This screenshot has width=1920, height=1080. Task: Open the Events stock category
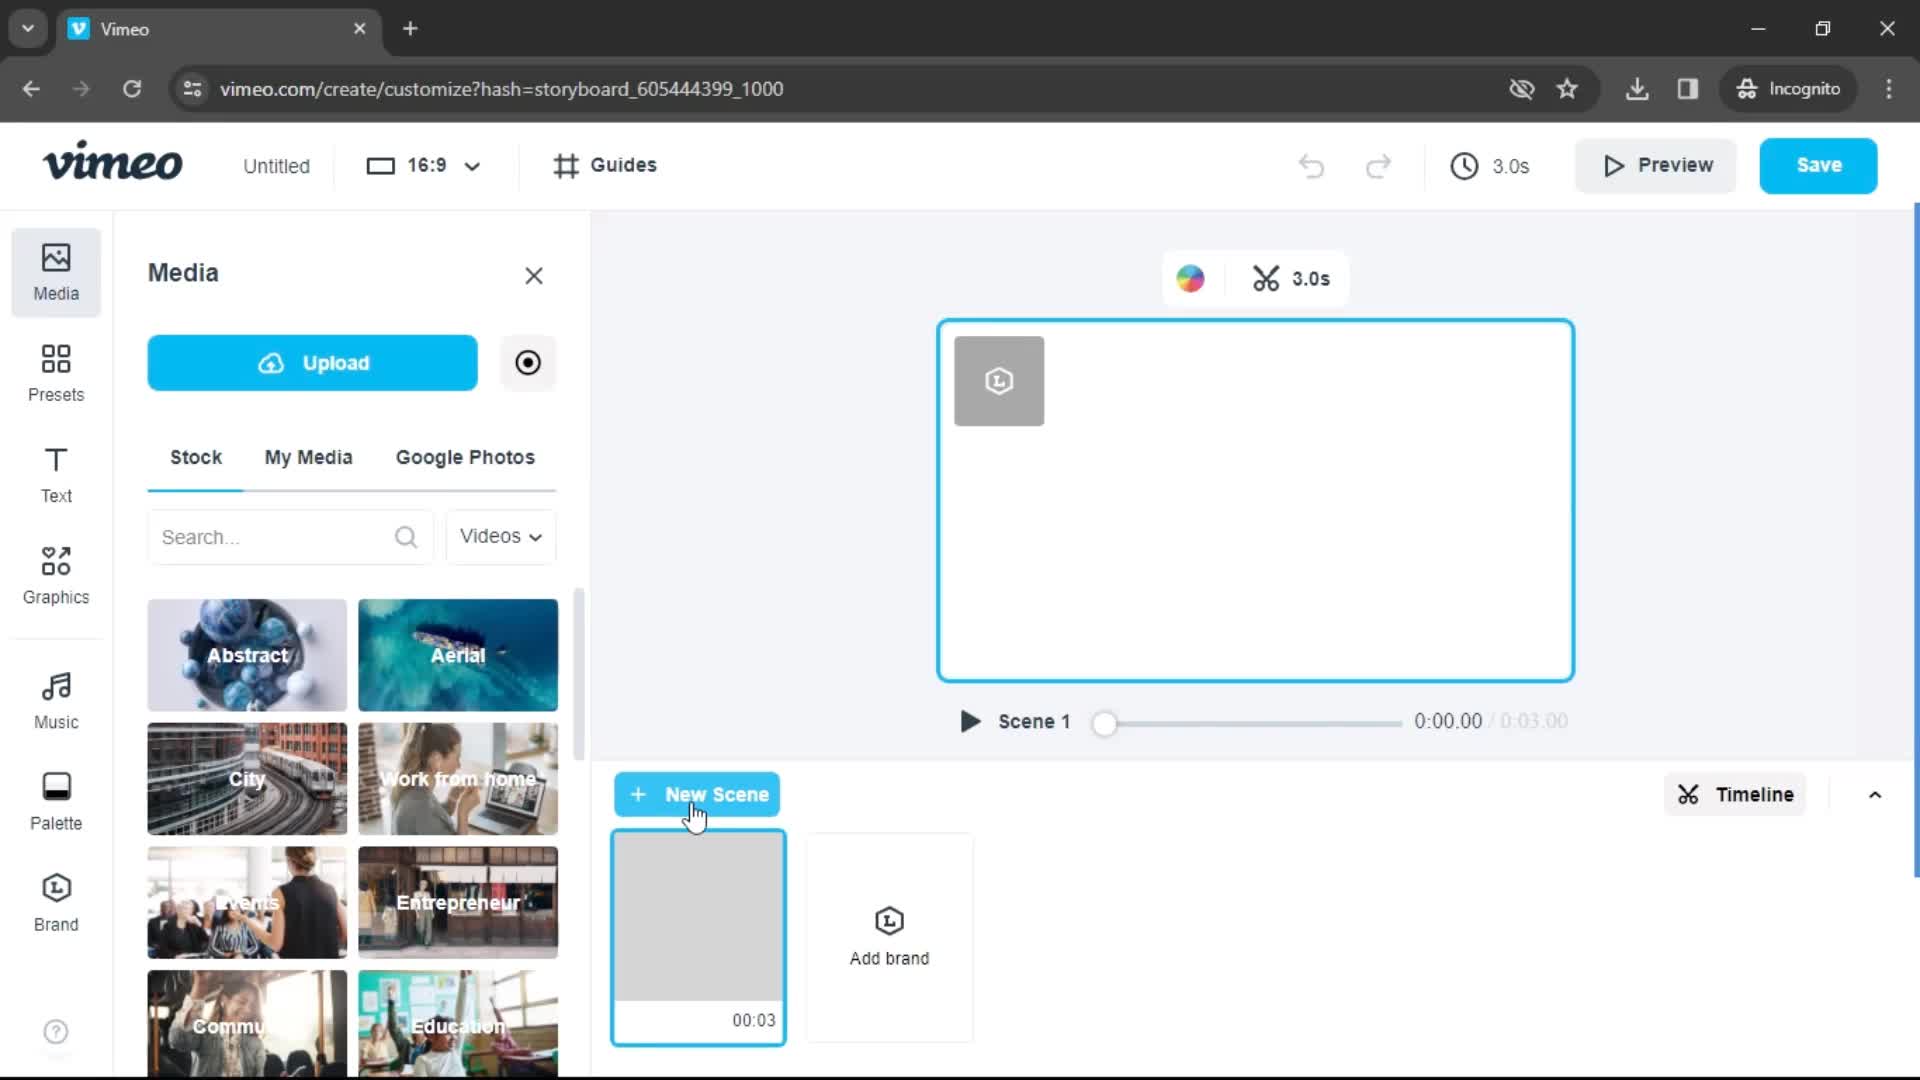tap(247, 903)
